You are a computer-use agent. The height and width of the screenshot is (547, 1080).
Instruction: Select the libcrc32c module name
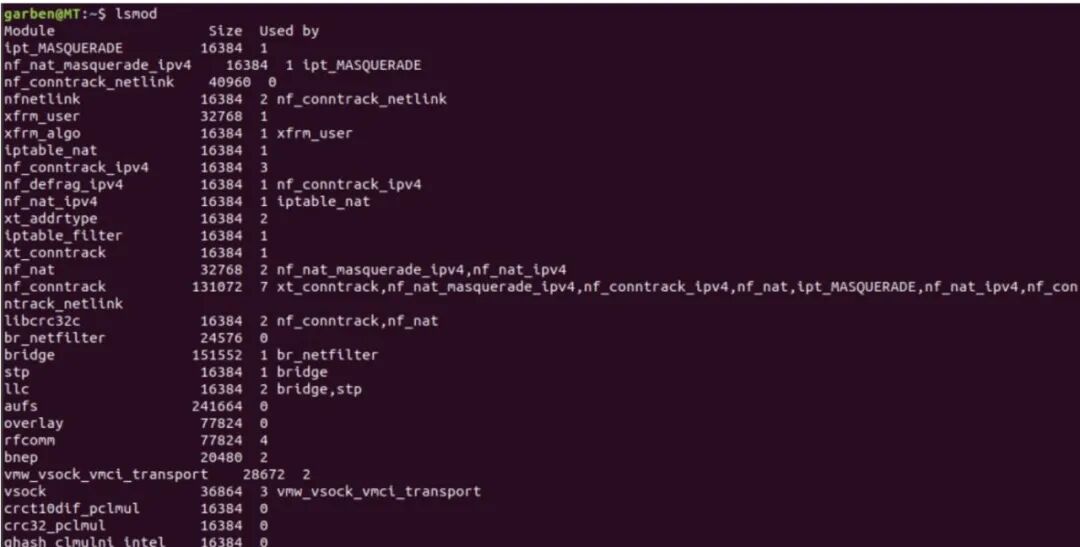click(41, 321)
